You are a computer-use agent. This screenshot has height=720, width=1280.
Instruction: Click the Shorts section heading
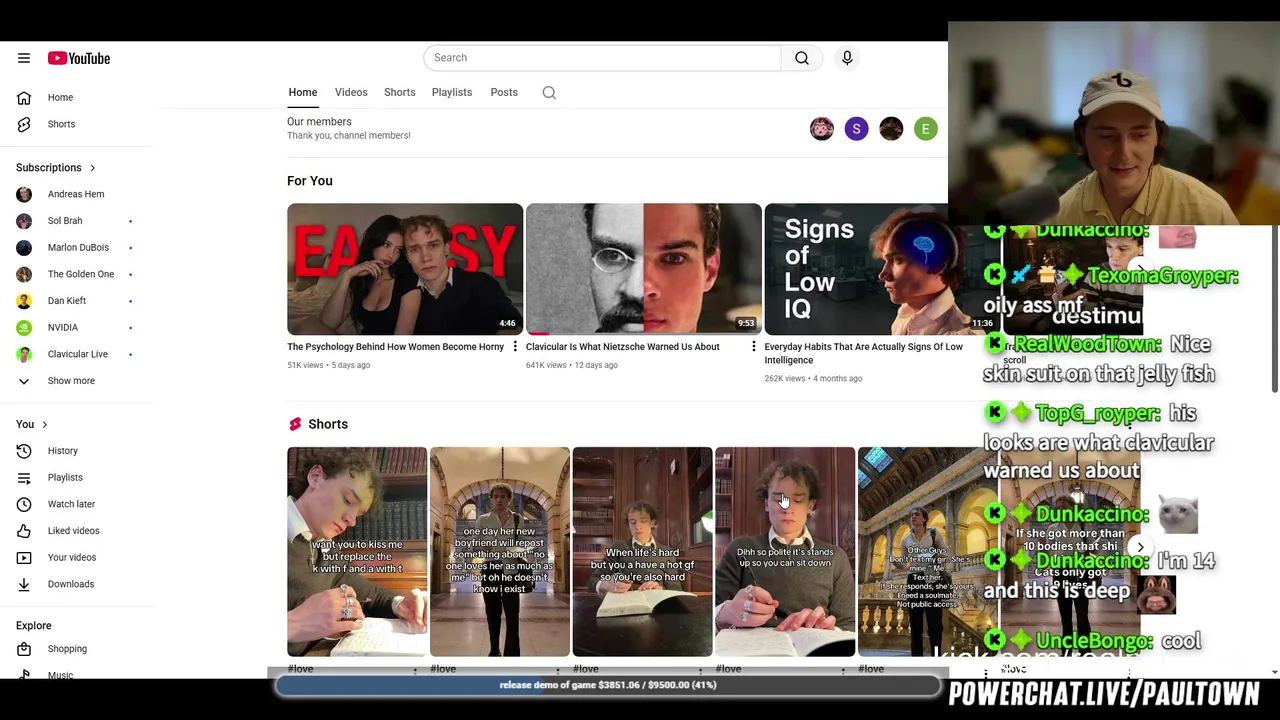pos(328,424)
